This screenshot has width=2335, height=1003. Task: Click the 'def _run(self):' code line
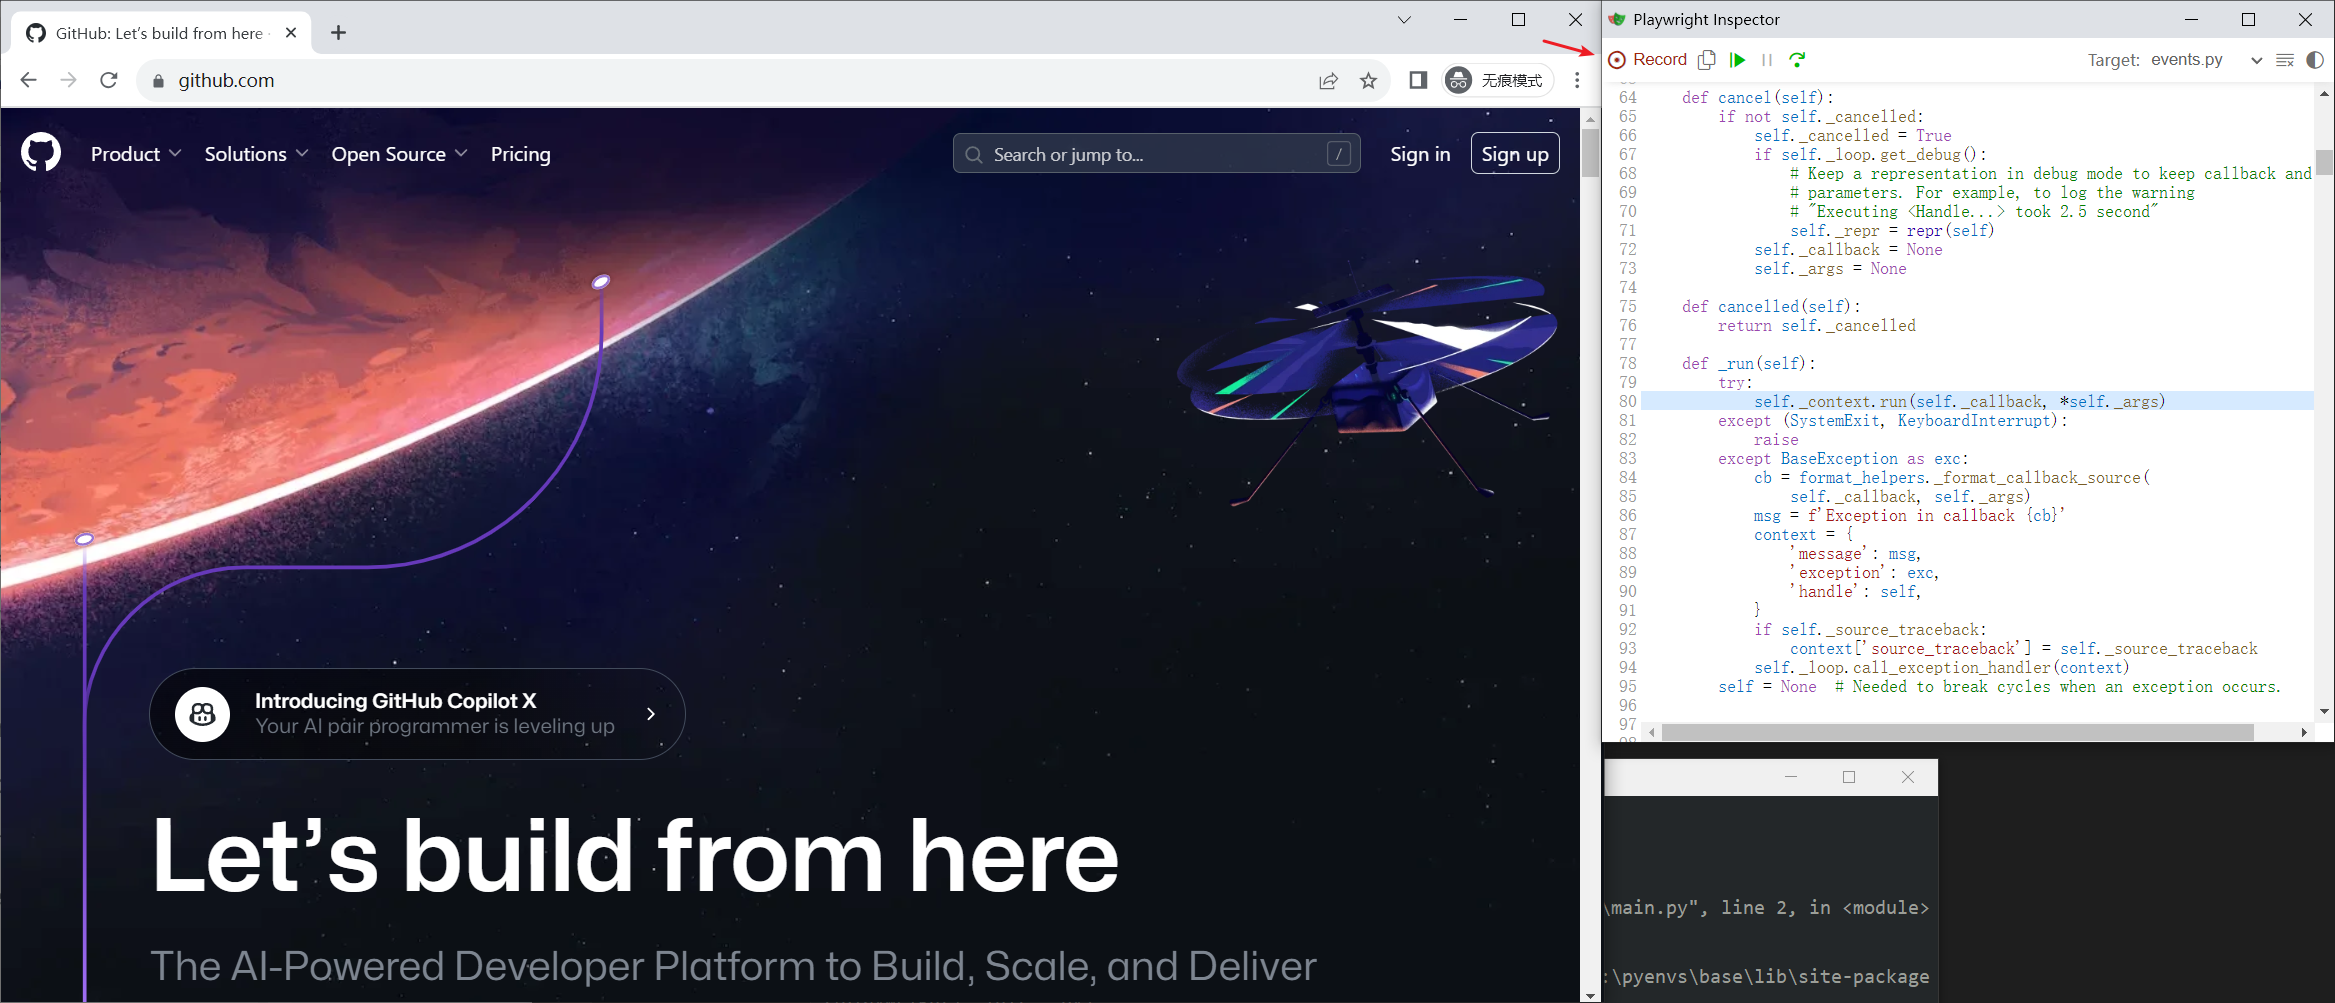click(x=1748, y=363)
